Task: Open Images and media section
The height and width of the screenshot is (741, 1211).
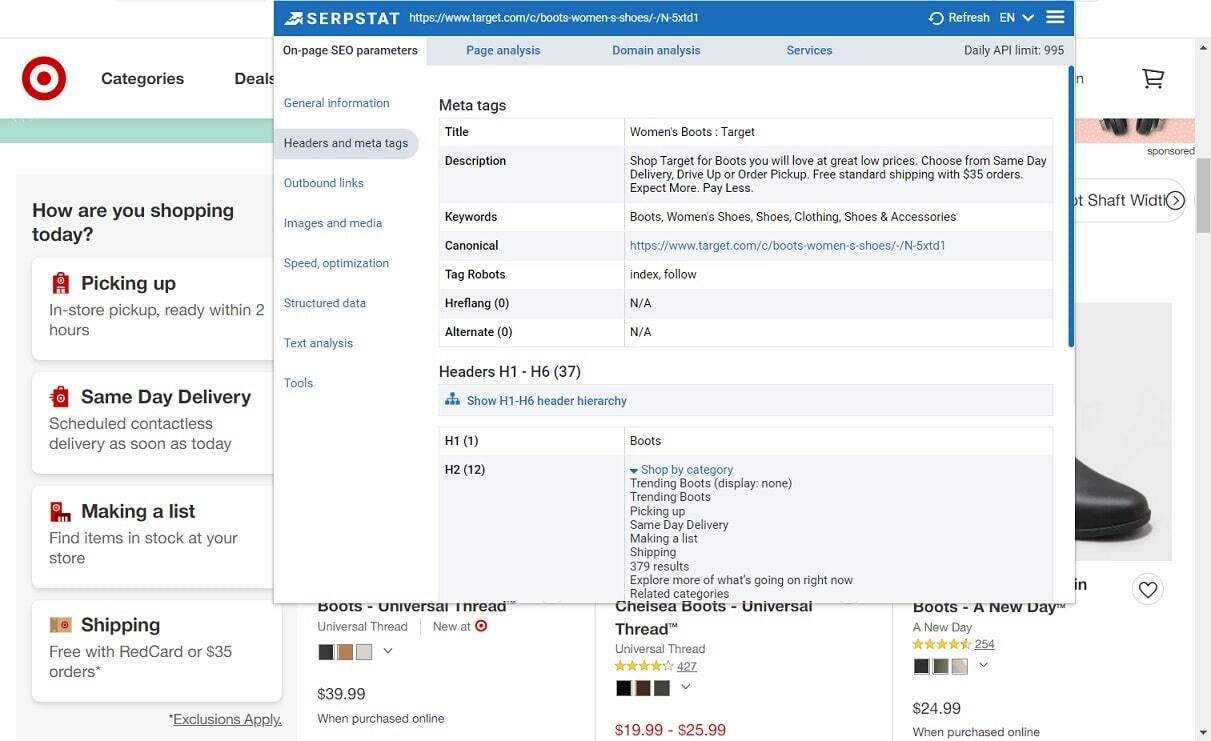Action: pos(333,223)
